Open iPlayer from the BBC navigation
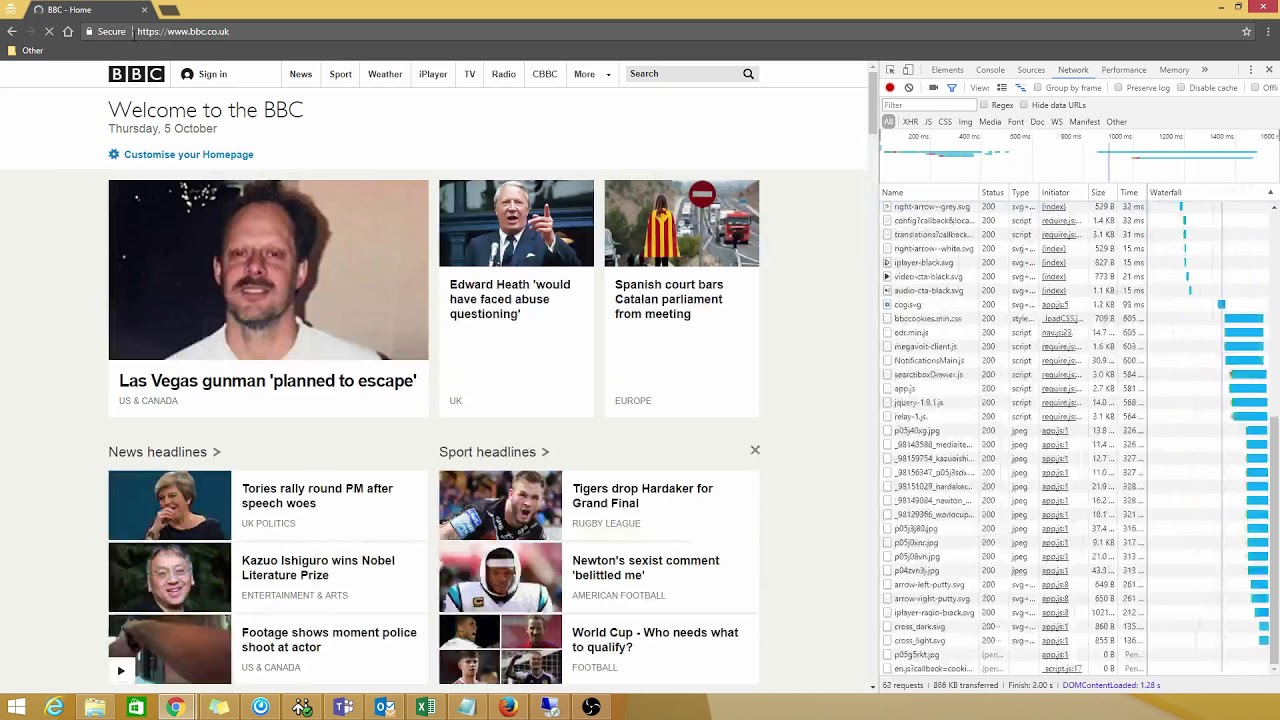 [433, 74]
